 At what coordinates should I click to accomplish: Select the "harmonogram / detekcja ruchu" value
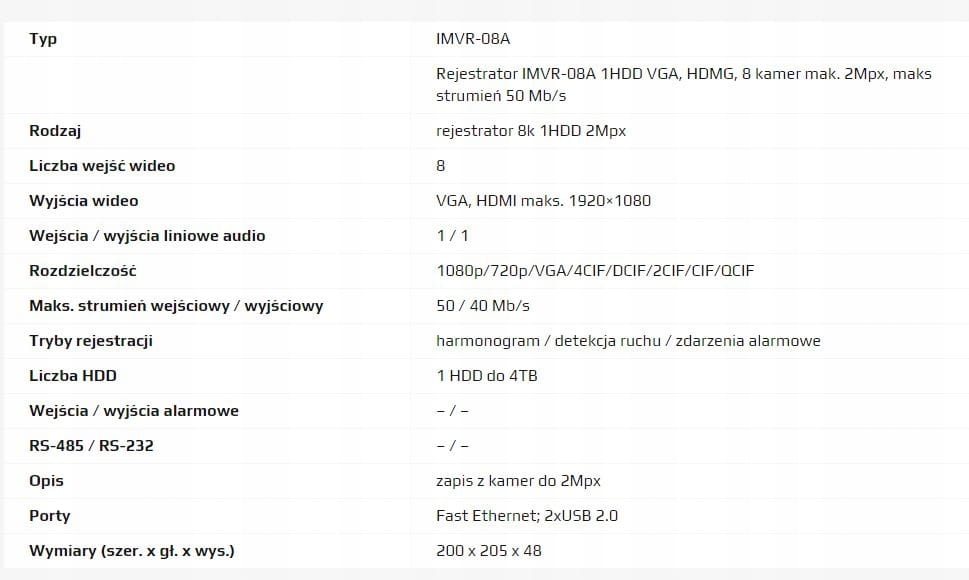(628, 341)
